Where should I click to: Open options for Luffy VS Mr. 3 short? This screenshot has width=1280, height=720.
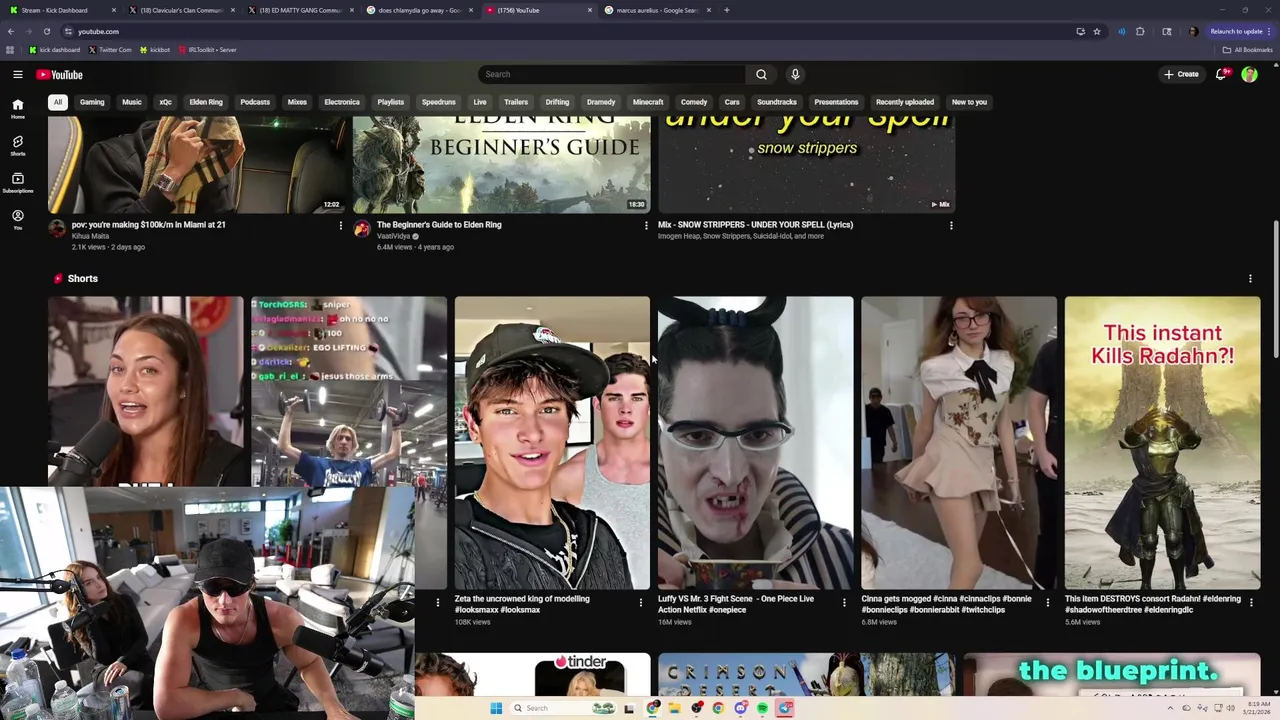[844, 602]
